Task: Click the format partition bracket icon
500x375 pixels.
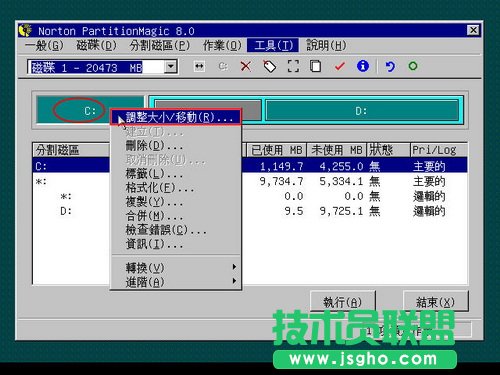Action: pos(293,66)
